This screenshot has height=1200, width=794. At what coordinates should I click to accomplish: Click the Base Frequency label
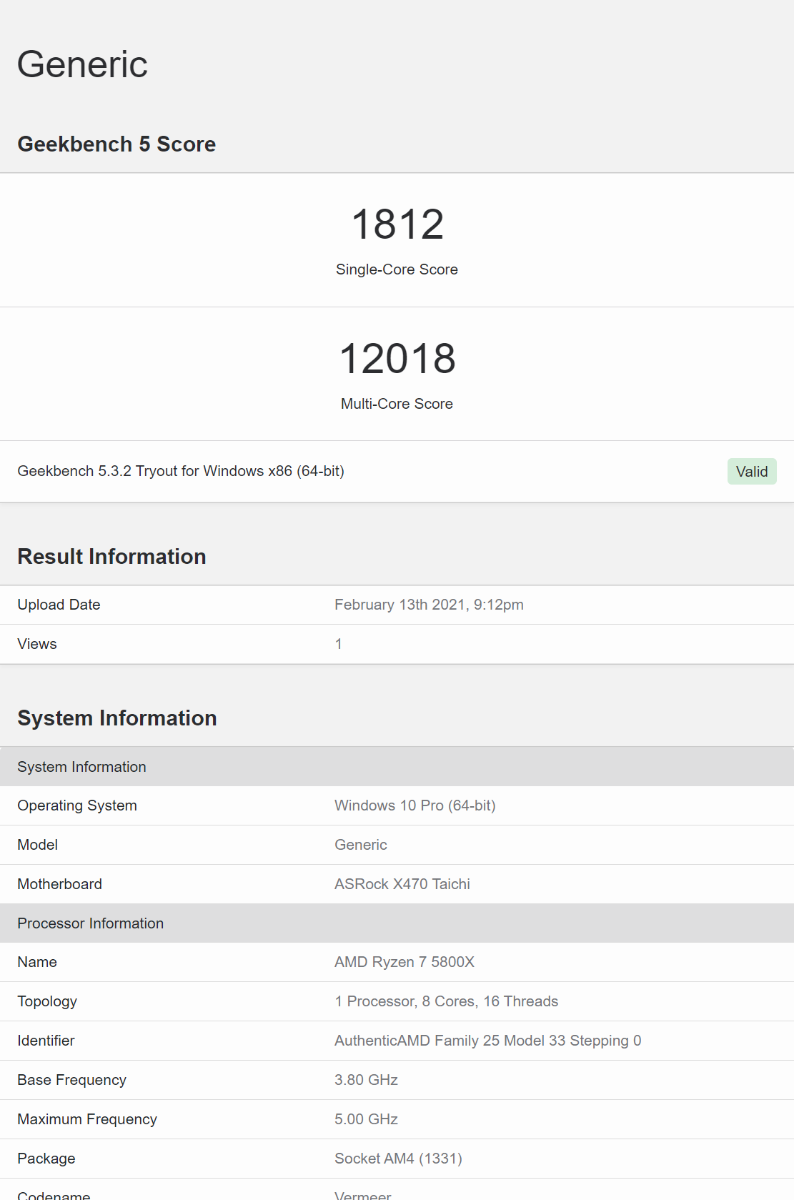[72, 1080]
